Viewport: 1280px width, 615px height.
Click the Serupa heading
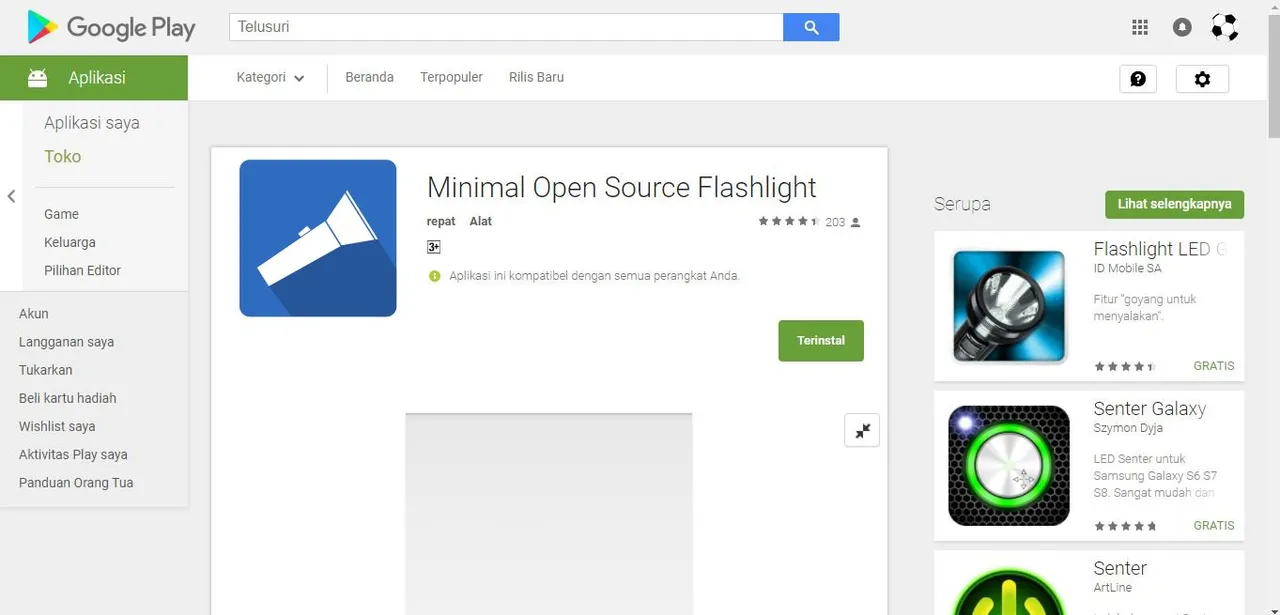tap(962, 204)
